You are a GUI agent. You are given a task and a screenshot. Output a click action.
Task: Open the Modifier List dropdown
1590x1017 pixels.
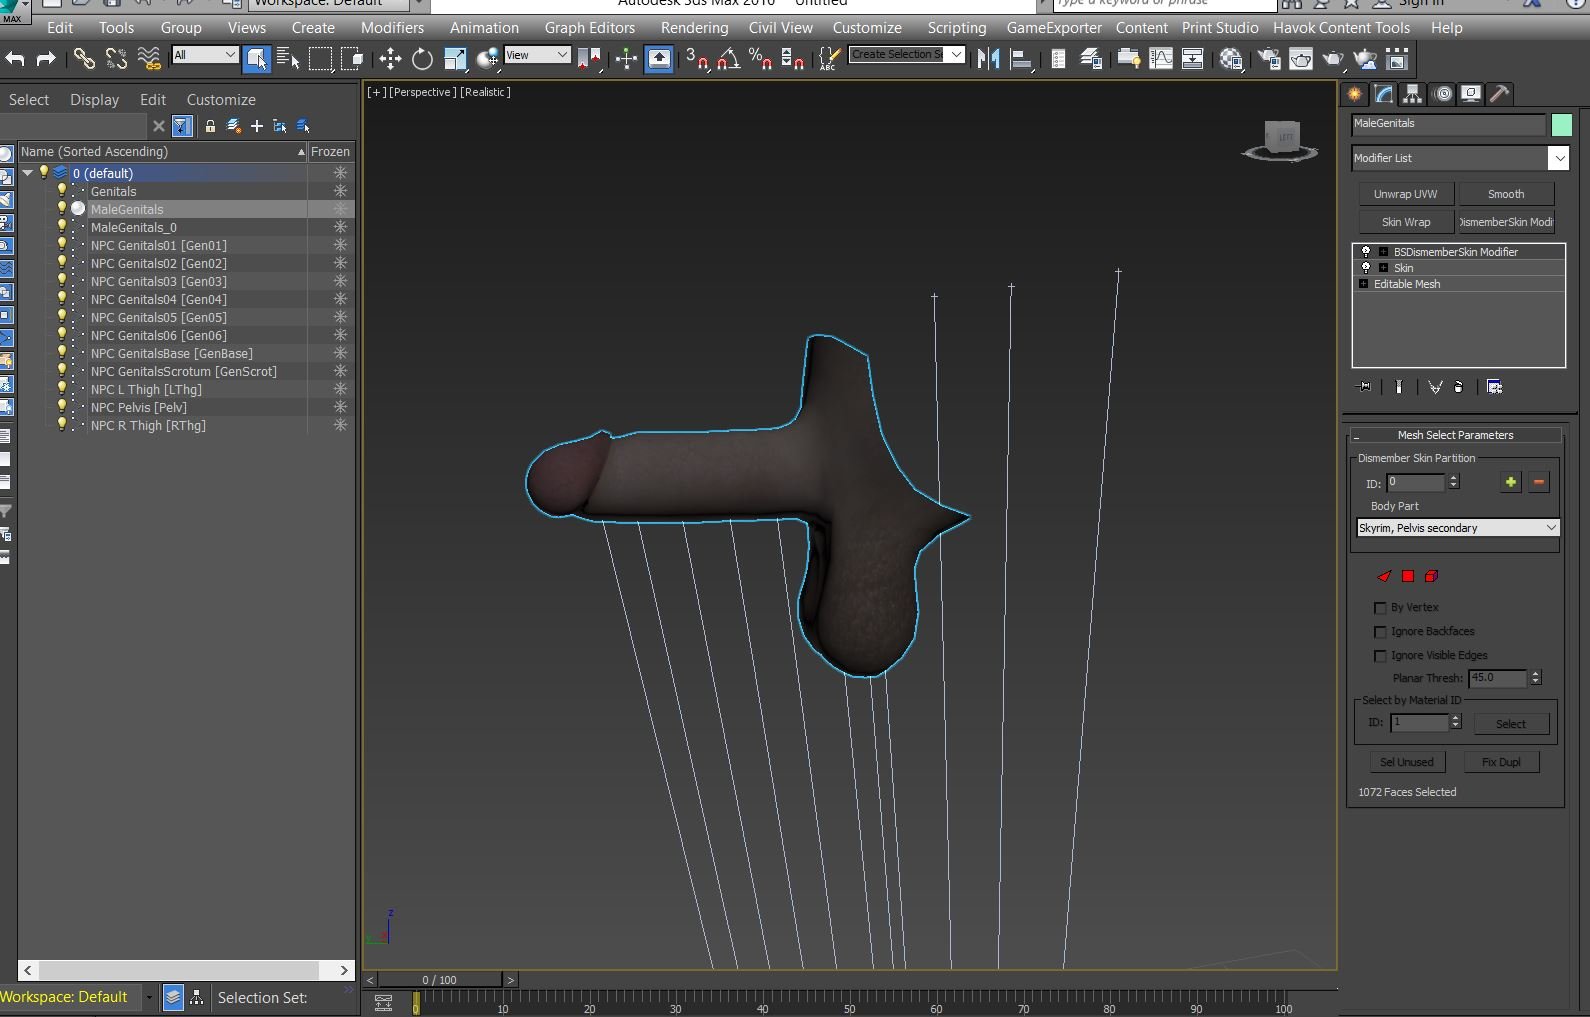[x=1558, y=158]
